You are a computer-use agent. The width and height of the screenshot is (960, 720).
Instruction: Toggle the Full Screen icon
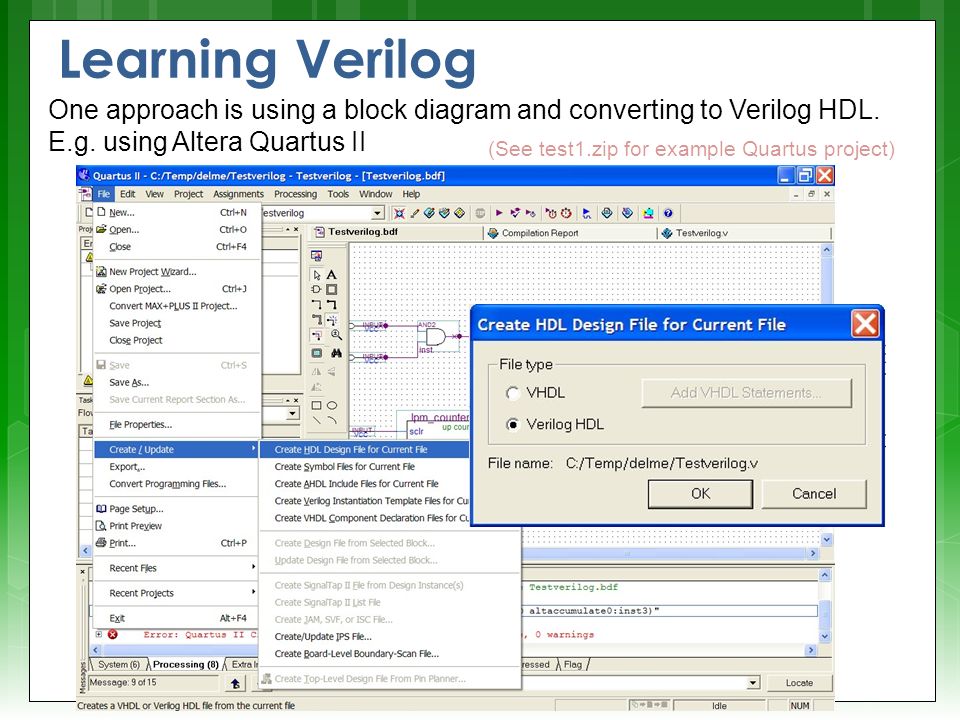click(x=317, y=353)
